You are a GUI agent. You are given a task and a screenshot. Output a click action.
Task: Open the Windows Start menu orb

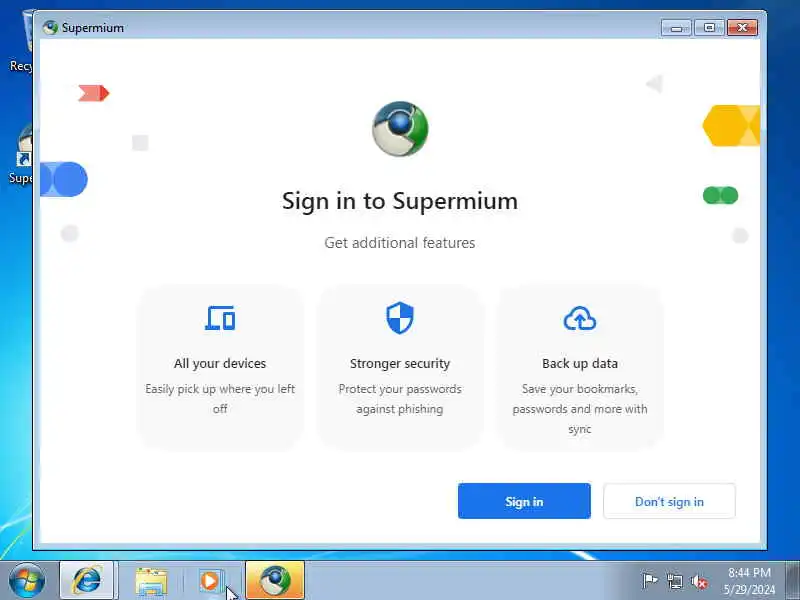click(x=27, y=580)
